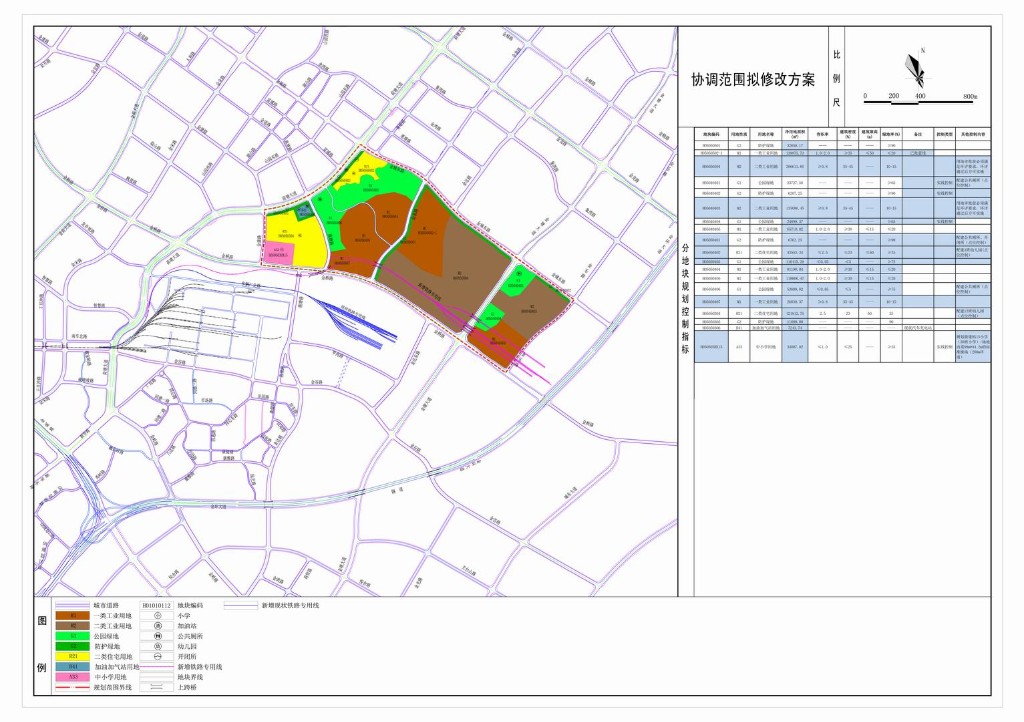Click the bright green G1 park legend swatch
This screenshot has height=722, width=1024.
(72, 636)
